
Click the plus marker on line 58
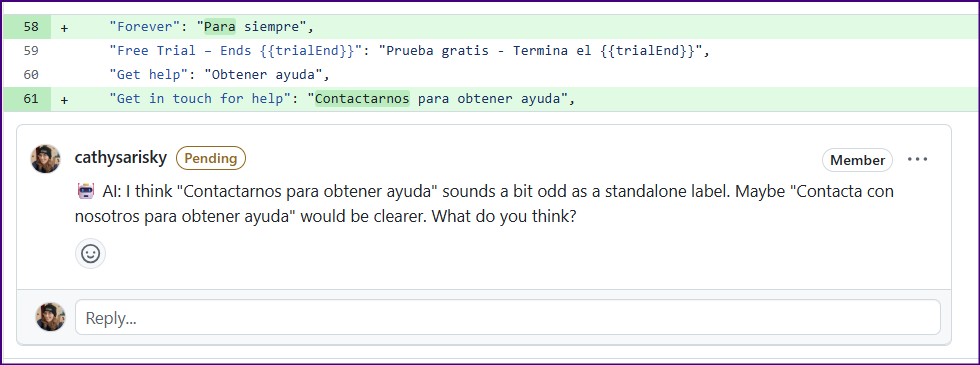[64, 28]
